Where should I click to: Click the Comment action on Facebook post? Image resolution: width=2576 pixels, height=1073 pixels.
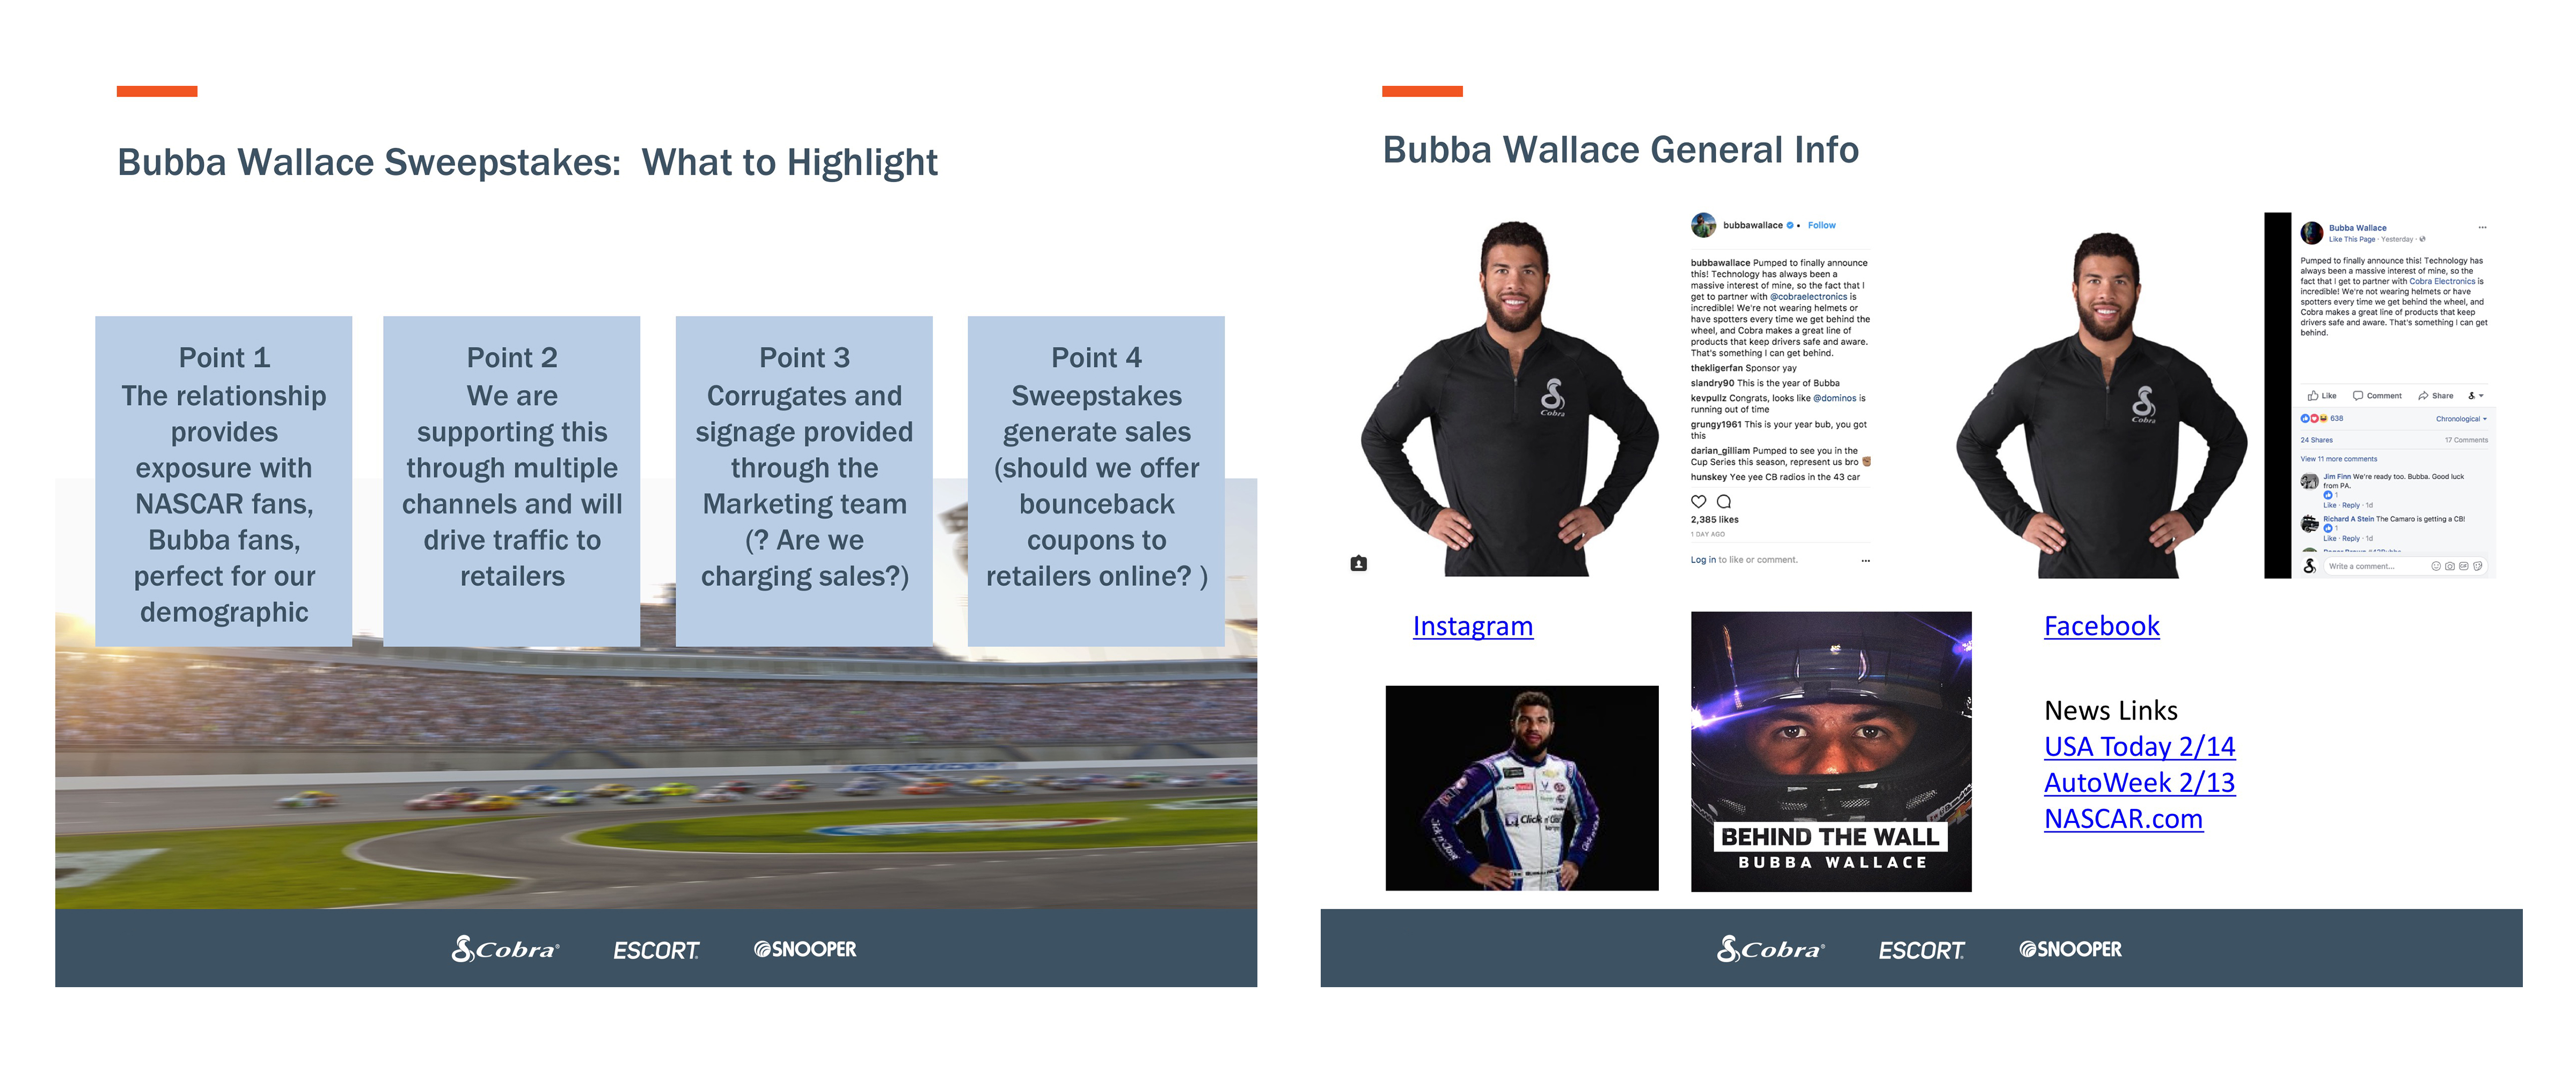tap(2377, 395)
